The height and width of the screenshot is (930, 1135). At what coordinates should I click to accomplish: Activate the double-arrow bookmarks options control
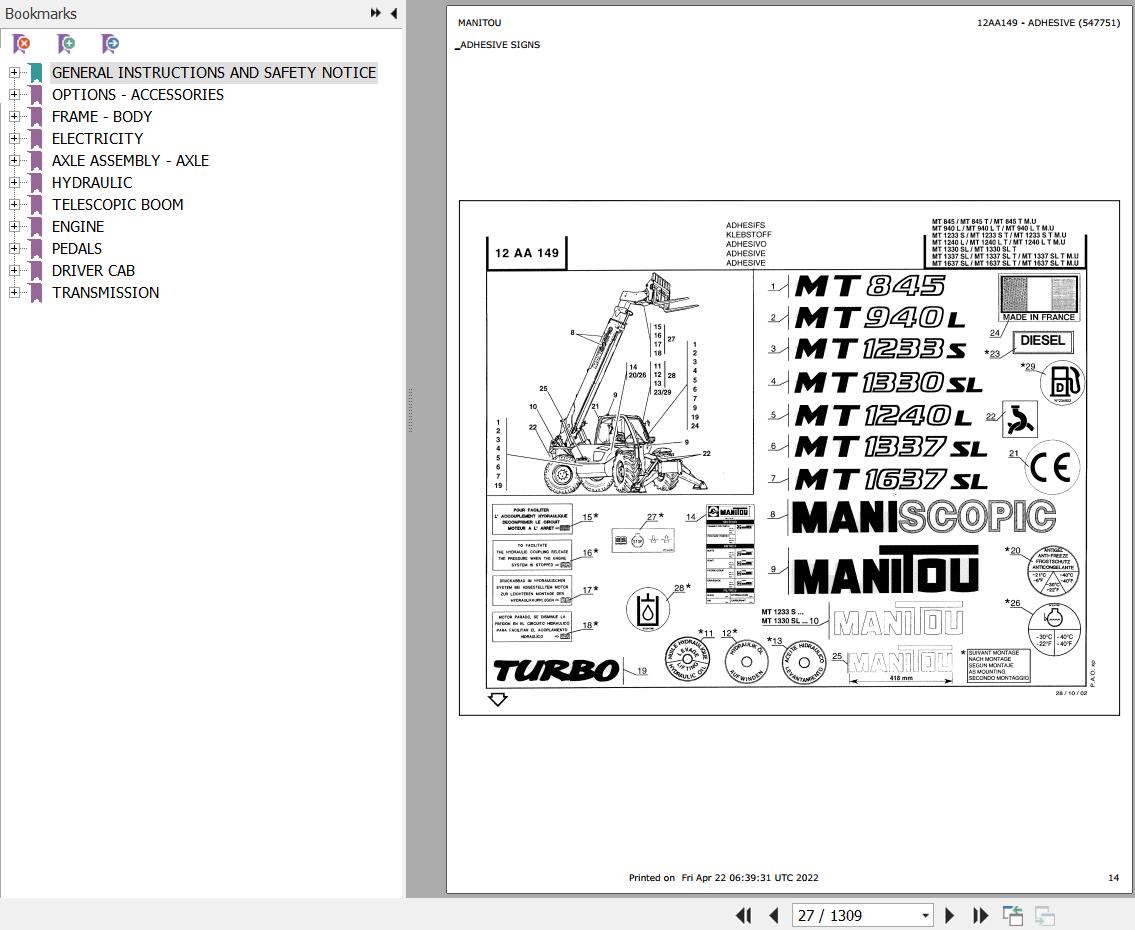(374, 13)
